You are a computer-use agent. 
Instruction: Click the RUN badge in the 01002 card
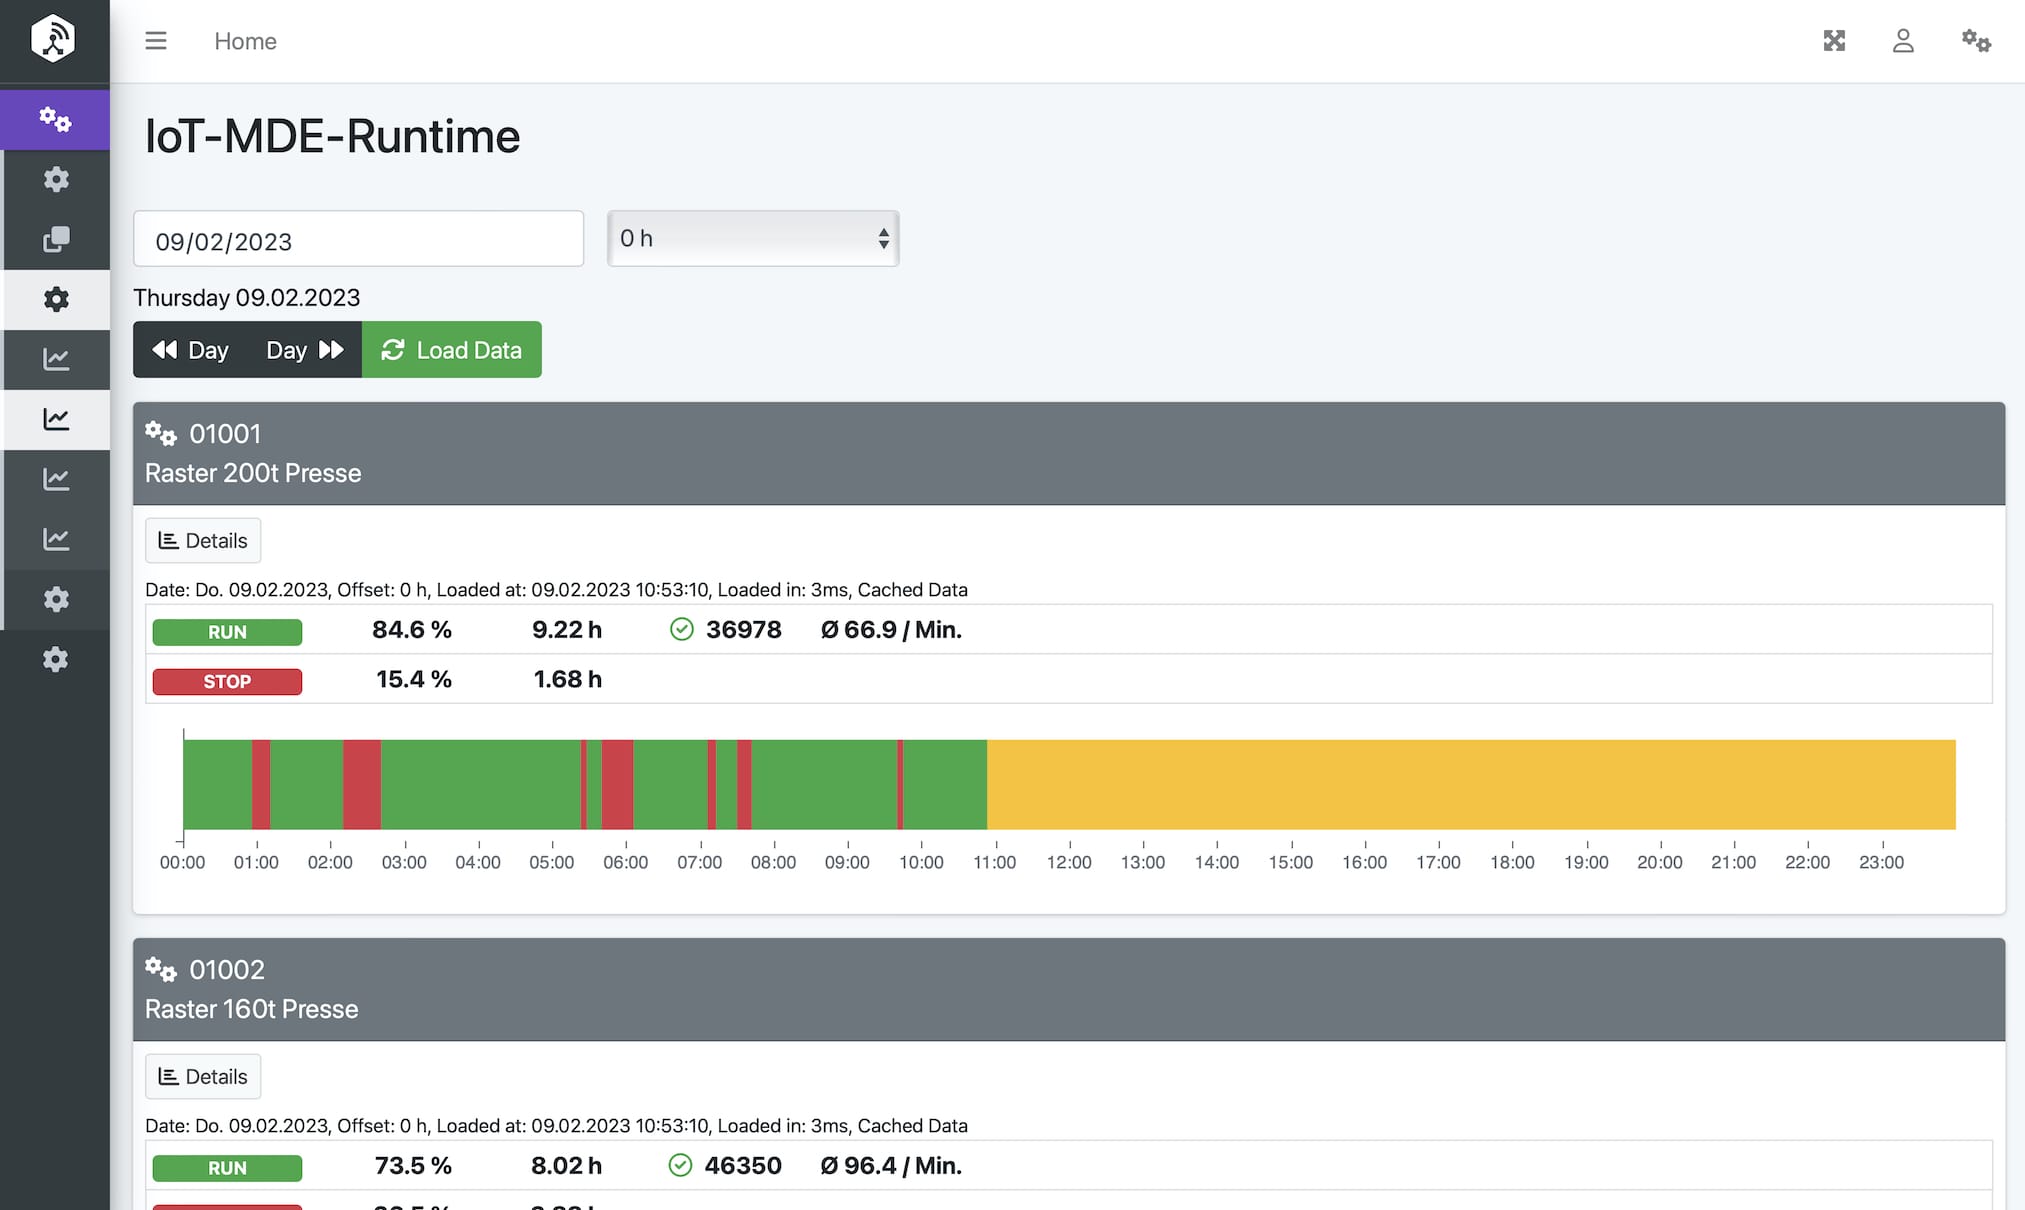click(x=227, y=1168)
